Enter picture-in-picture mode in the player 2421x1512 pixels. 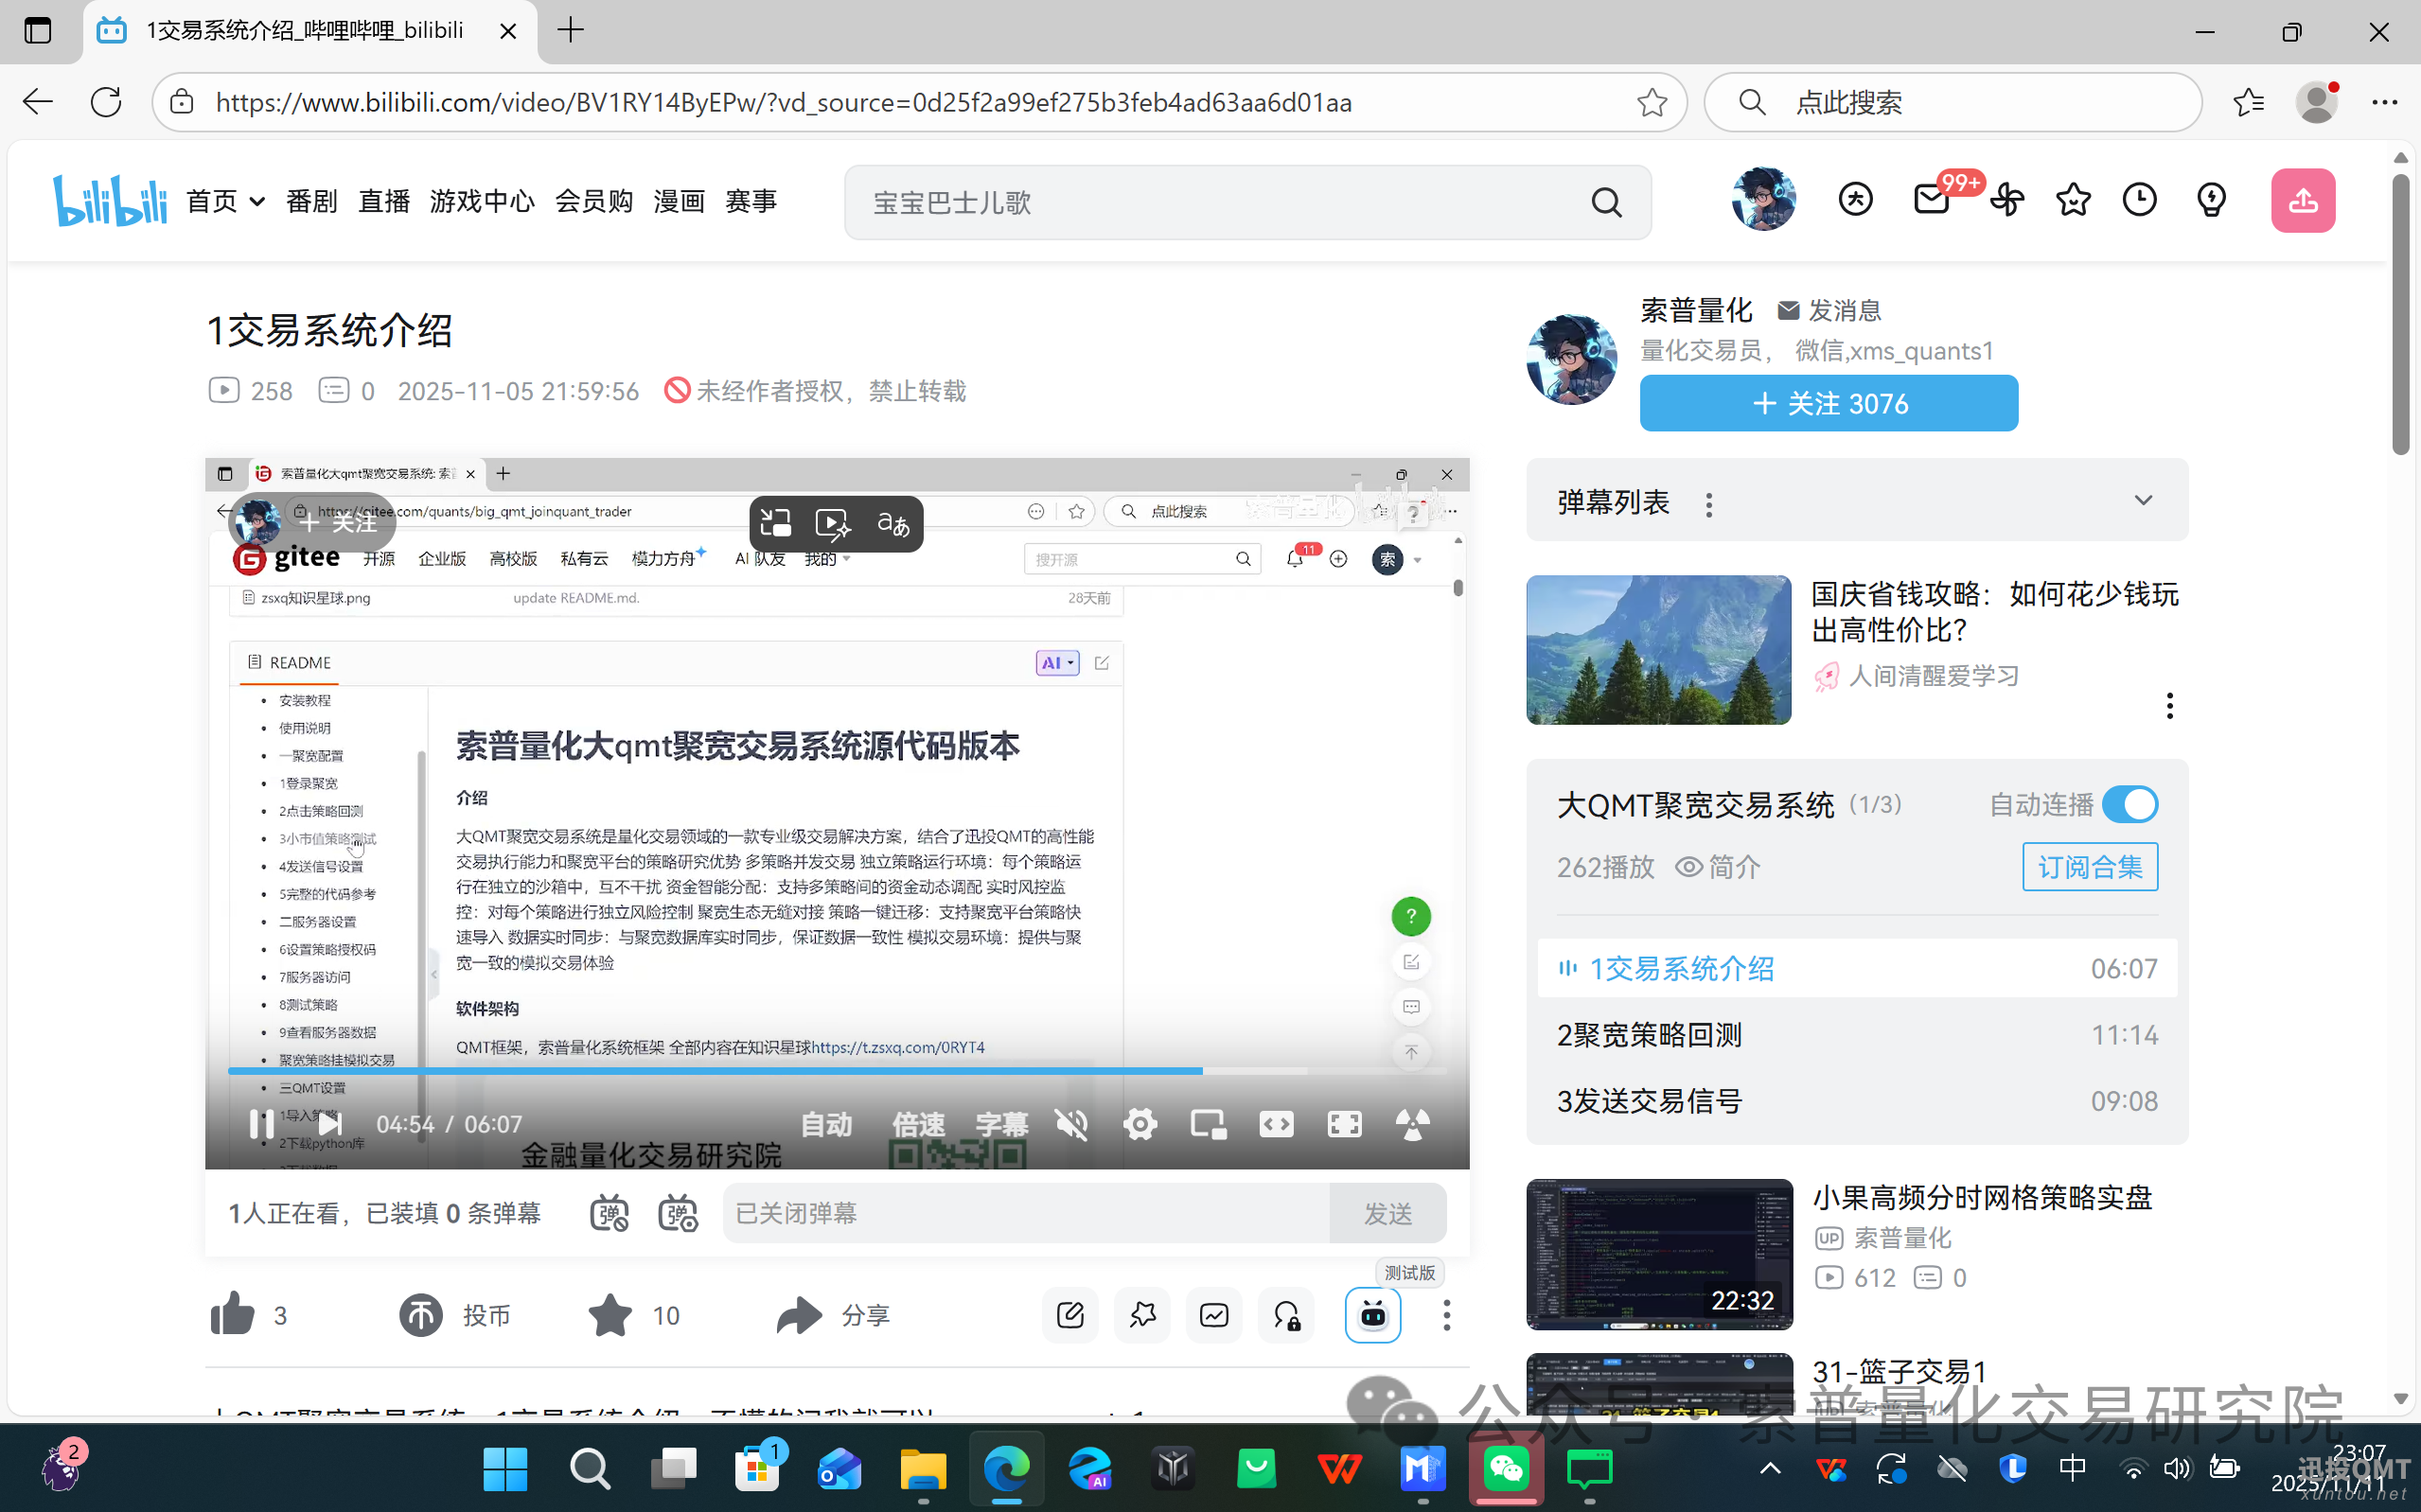pos(1207,1124)
